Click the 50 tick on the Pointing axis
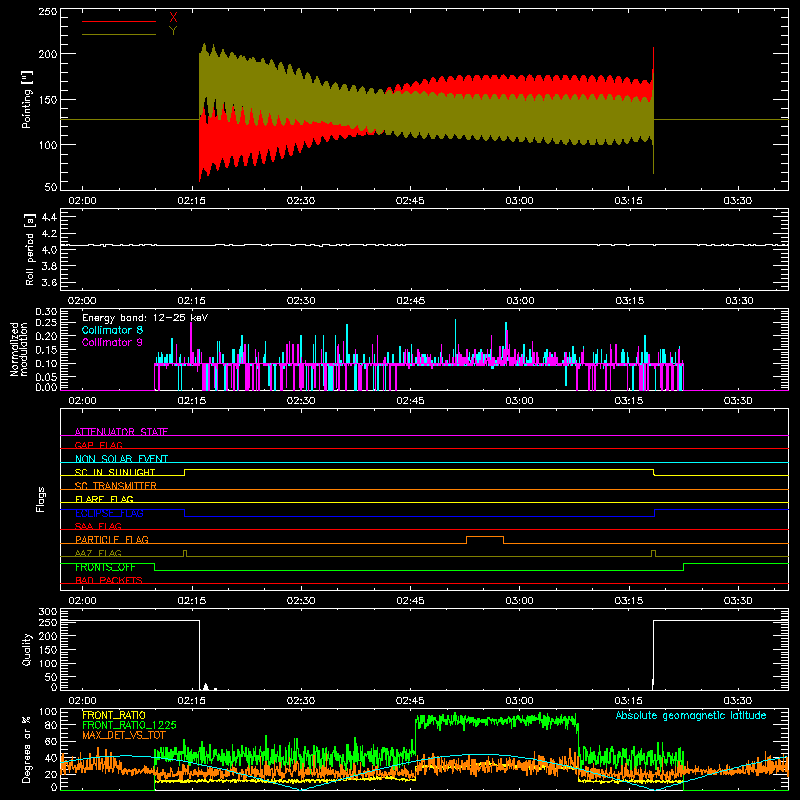 coord(51,187)
